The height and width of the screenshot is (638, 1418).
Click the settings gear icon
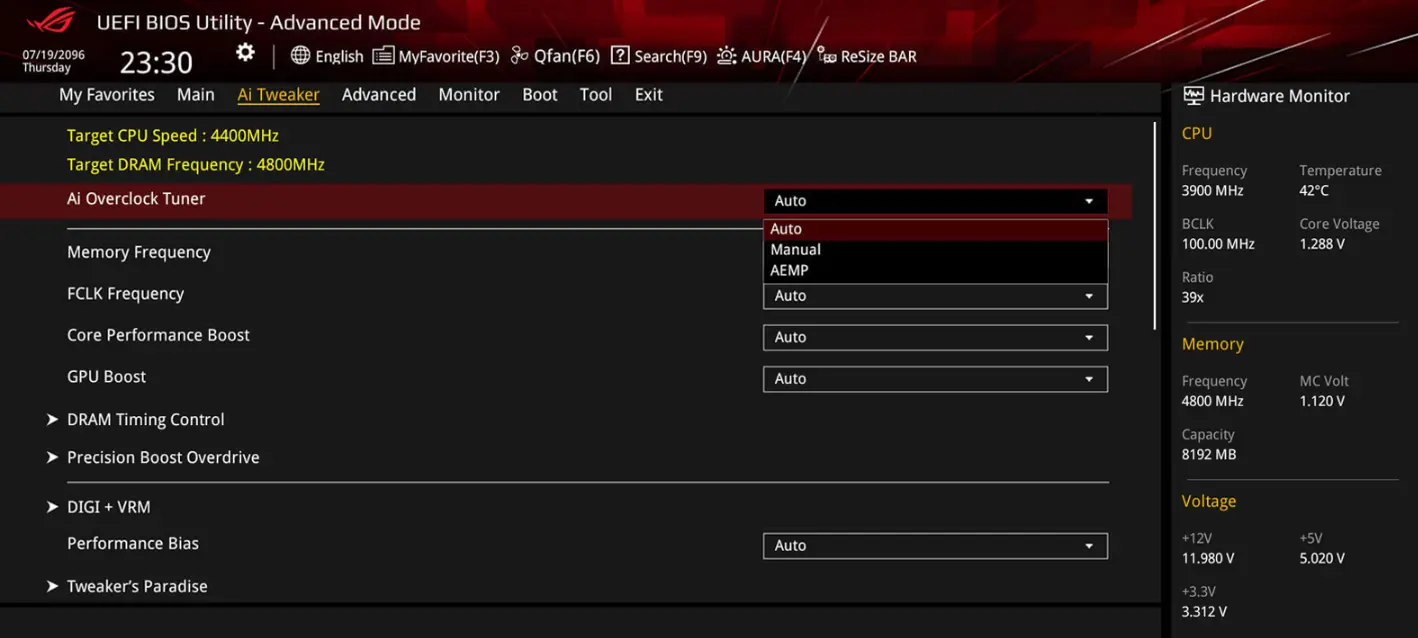pos(245,53)
